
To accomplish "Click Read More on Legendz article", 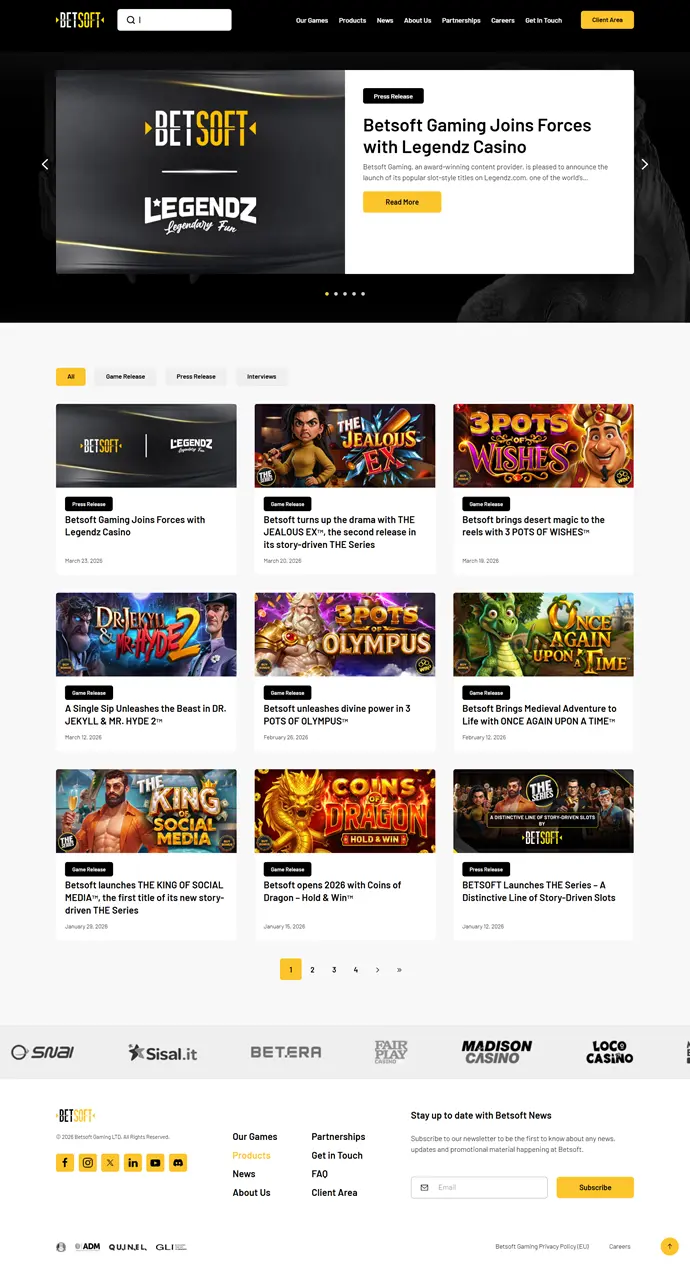I will tap(402, 202).
